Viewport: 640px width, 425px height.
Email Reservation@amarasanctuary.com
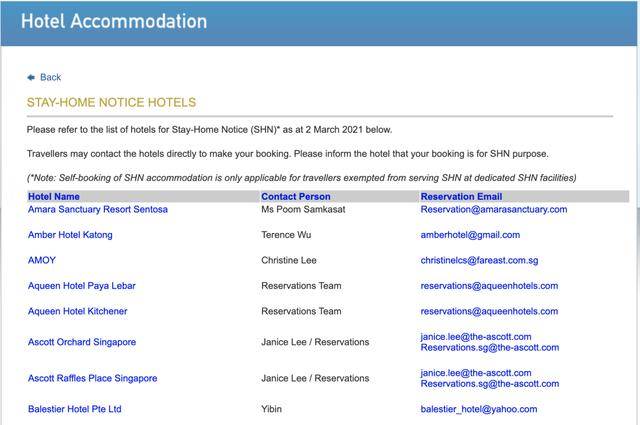pyautogui.click(x=493, y=209)
